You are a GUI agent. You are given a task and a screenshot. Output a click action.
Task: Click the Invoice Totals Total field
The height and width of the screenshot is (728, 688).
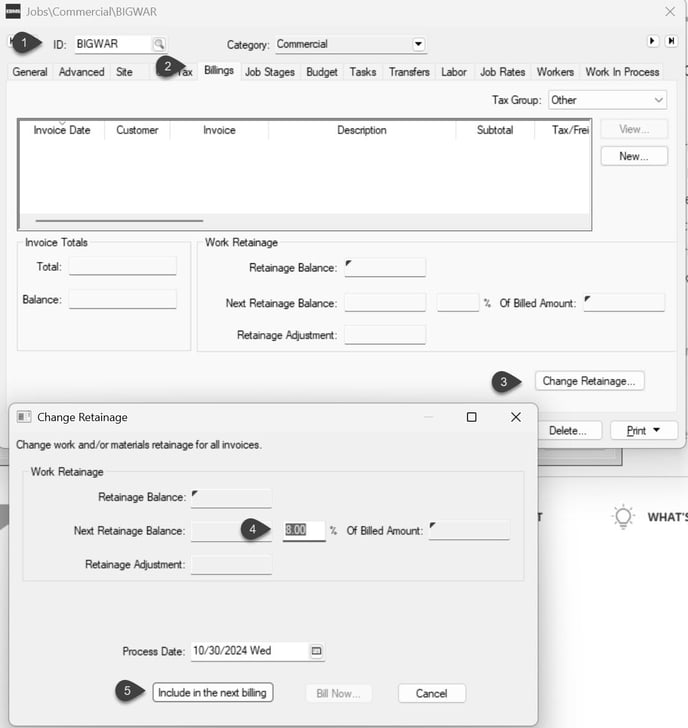pyautogui.click(x=123, y=266)
